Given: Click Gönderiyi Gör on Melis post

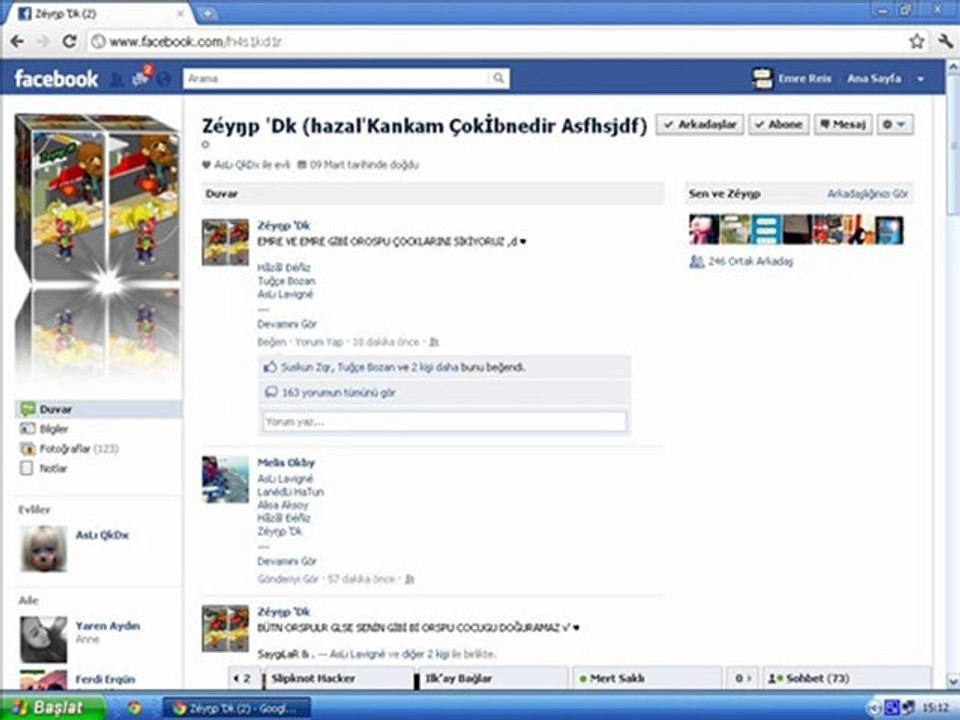Looking at the screenshot, I should [x=288, y=579].
